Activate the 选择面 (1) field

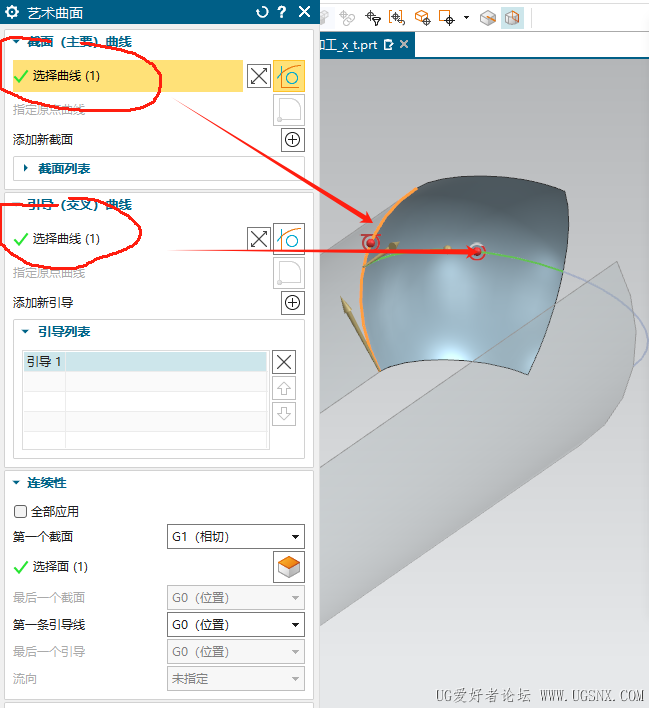[140, 567]
